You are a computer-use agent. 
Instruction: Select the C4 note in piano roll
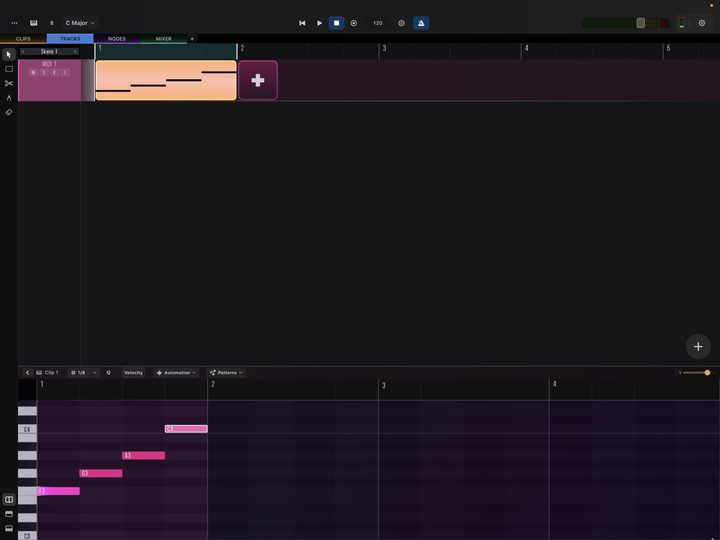186,429
